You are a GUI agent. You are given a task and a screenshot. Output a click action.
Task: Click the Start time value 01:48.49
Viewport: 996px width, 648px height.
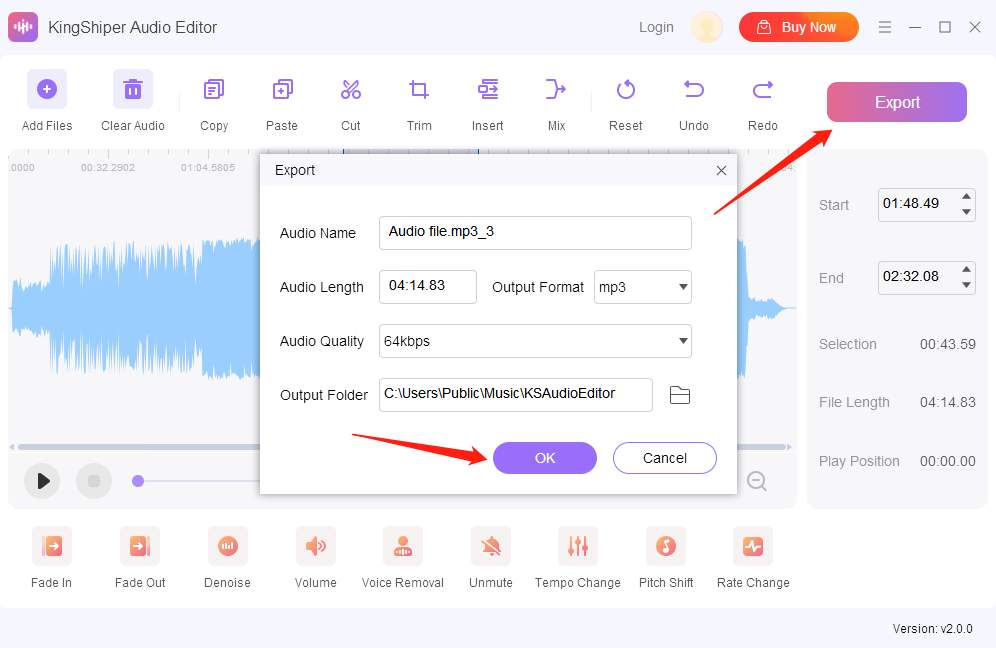coord(911,203)
